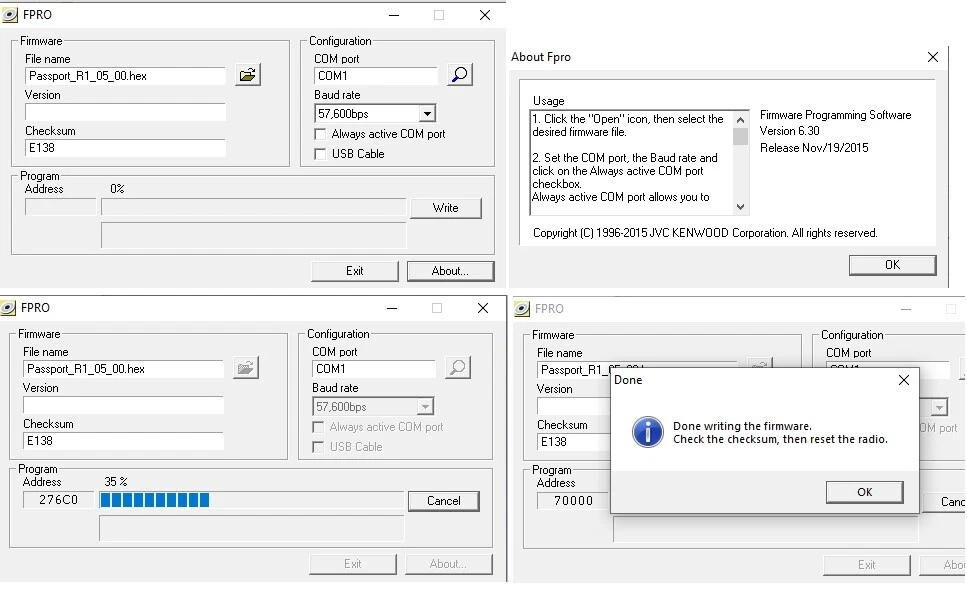
Task: Close the top FPRO window
Action: coord(485,15)
